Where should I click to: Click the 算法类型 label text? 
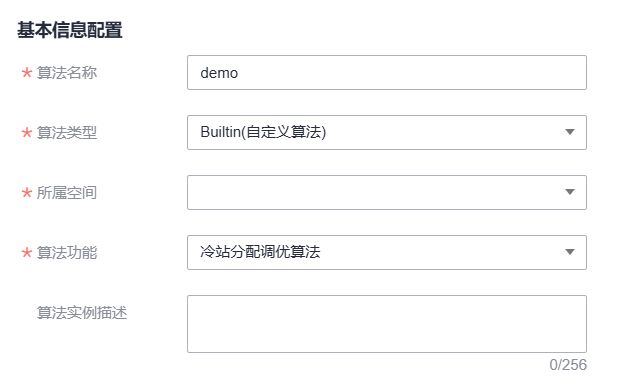pyautogui.click(x=67, y=132)
